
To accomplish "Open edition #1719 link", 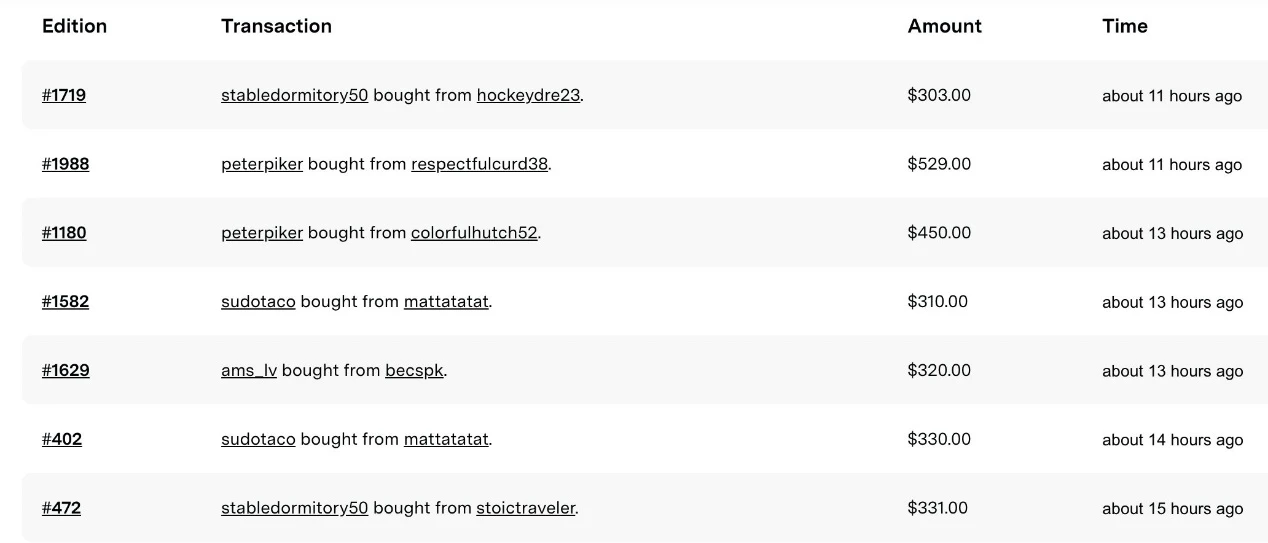I will point(64,95).
